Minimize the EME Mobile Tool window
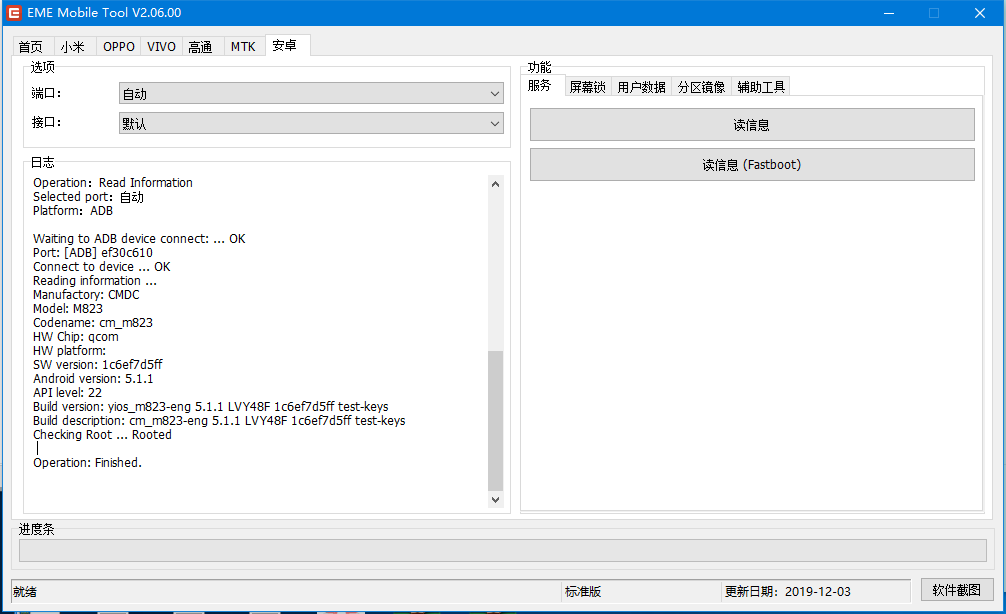Screen dimensions: 1006x614 [889, 13]
